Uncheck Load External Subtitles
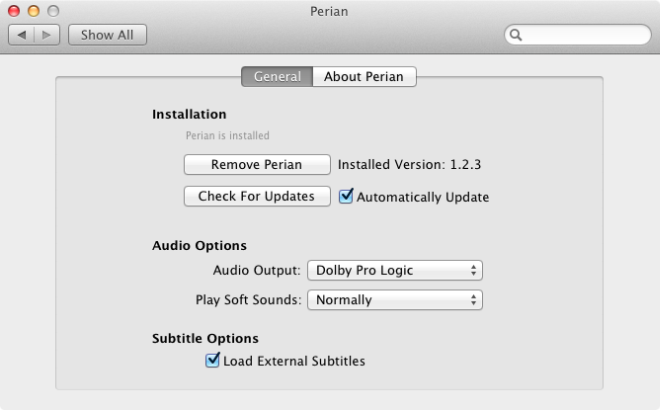This screenshot has height=410, width=660. click(x=213, y=360)
